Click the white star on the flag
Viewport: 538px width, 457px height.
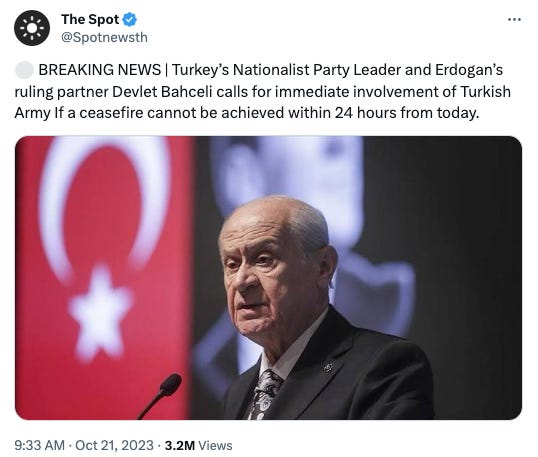pyautogui.click(x=100, y=310)
